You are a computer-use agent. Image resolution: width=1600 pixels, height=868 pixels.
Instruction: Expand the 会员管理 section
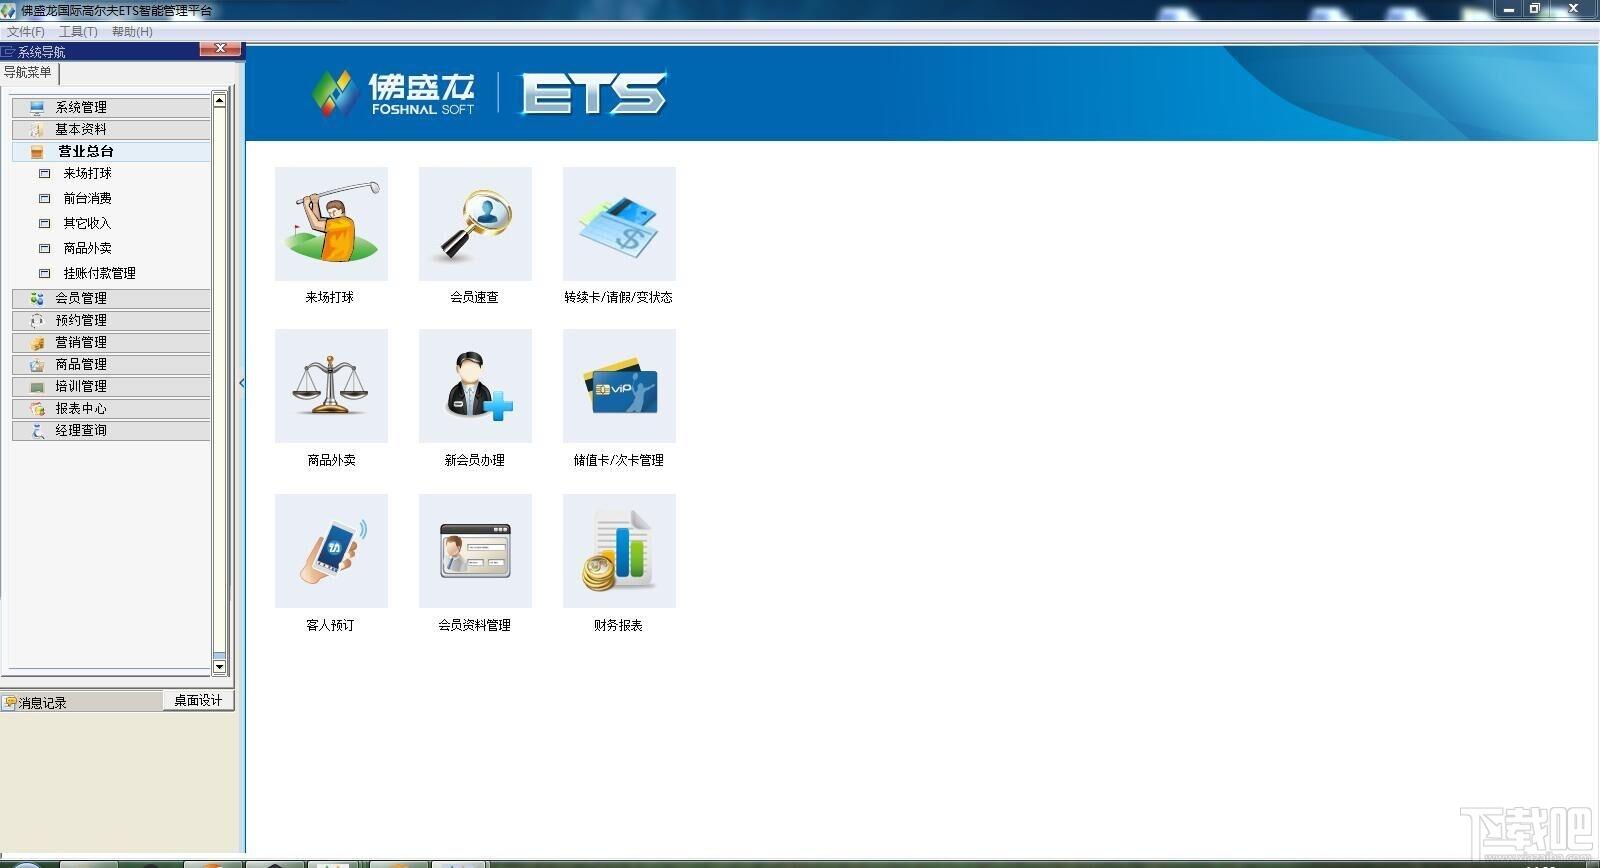click(111, 298)
